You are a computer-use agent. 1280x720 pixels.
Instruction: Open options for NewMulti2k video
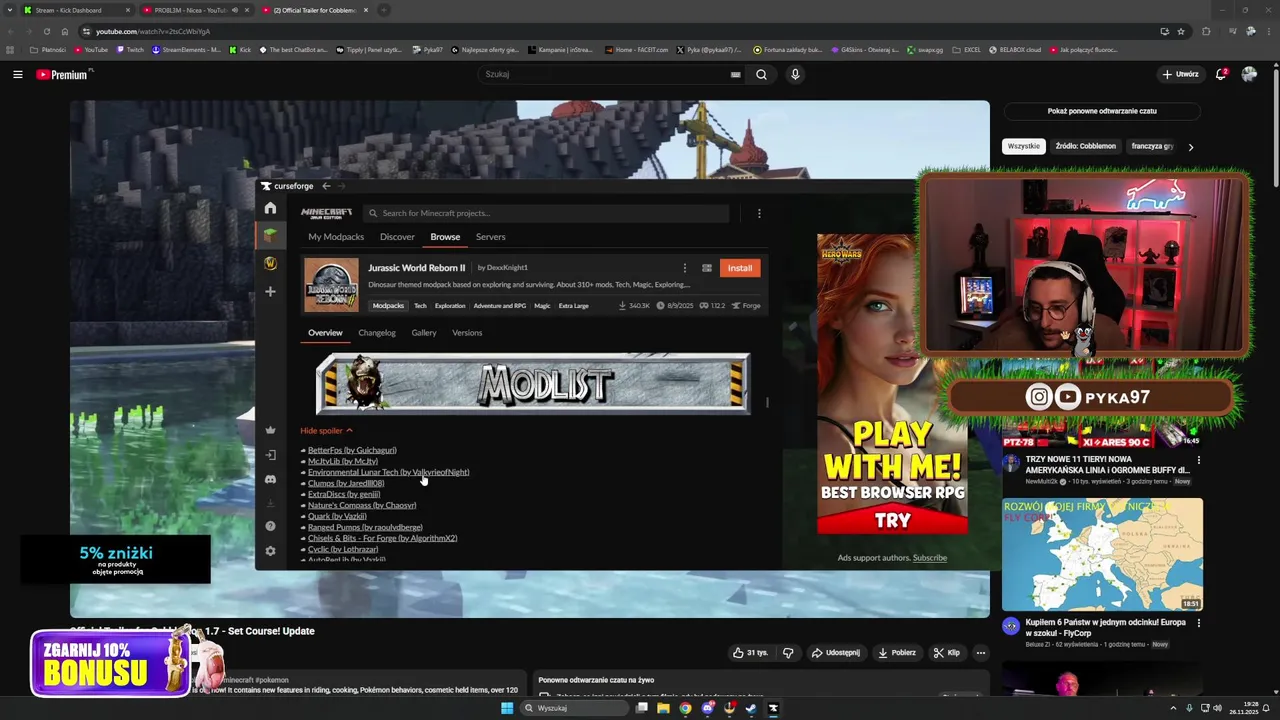click(1199, 460)
